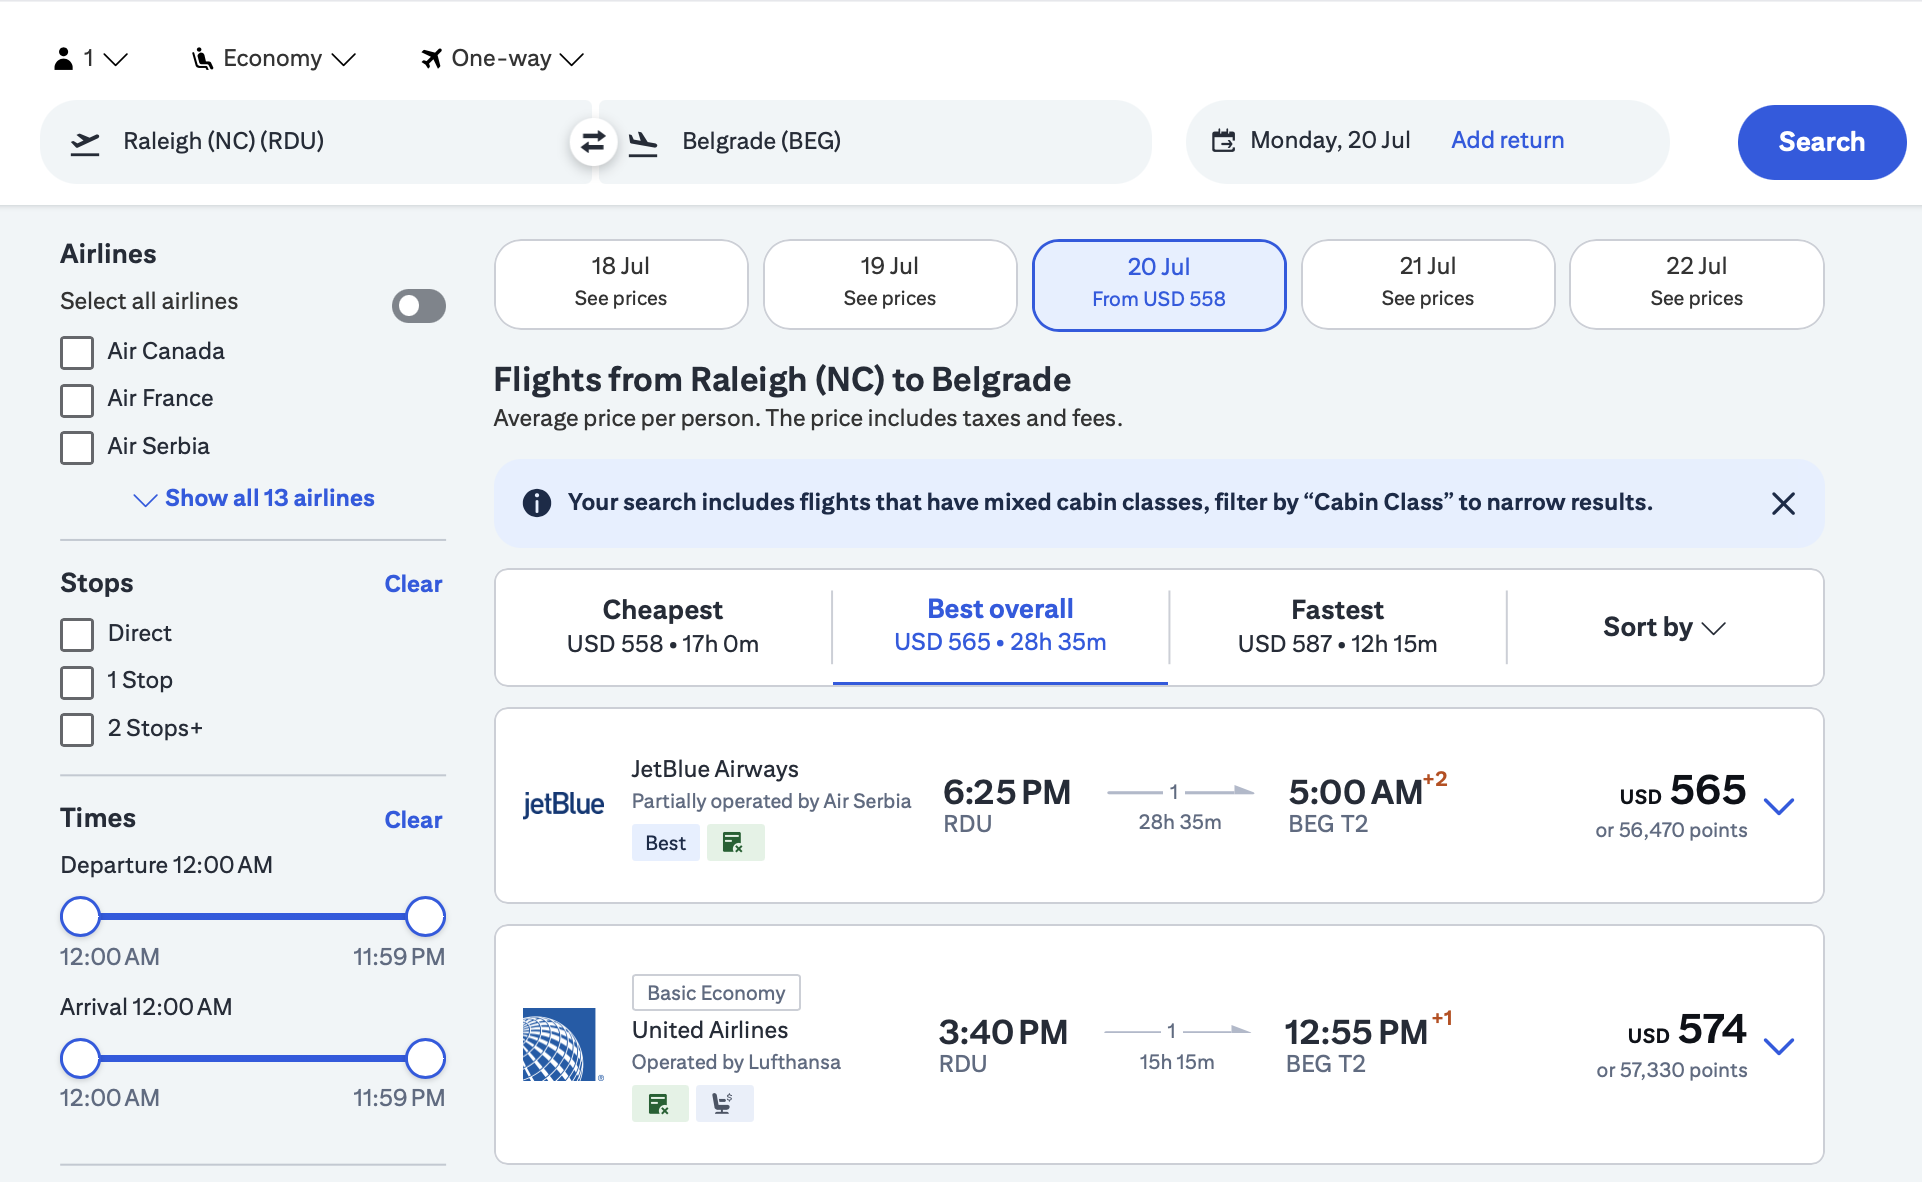The height and width of the screenshot is (1182, 1922).
Task: Select the 22 Jul date tab
Action: [x=1696, y=284]
